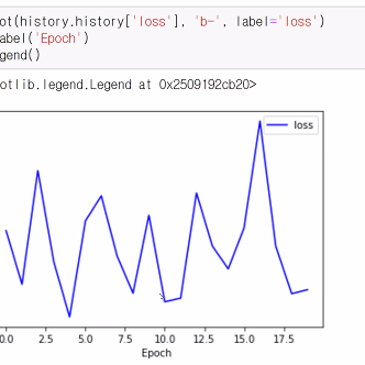Screen dimensions: 365x365
Task: Click the code cell line with history.history
Action: 162,22
